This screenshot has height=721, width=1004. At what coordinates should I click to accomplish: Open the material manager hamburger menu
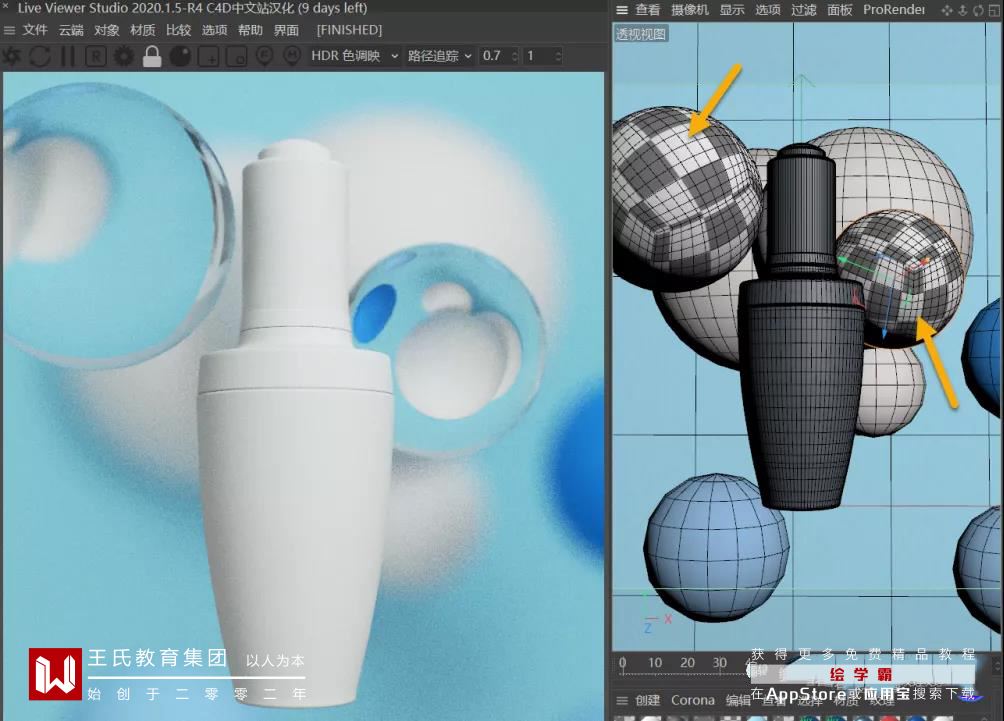coord(621,701)
